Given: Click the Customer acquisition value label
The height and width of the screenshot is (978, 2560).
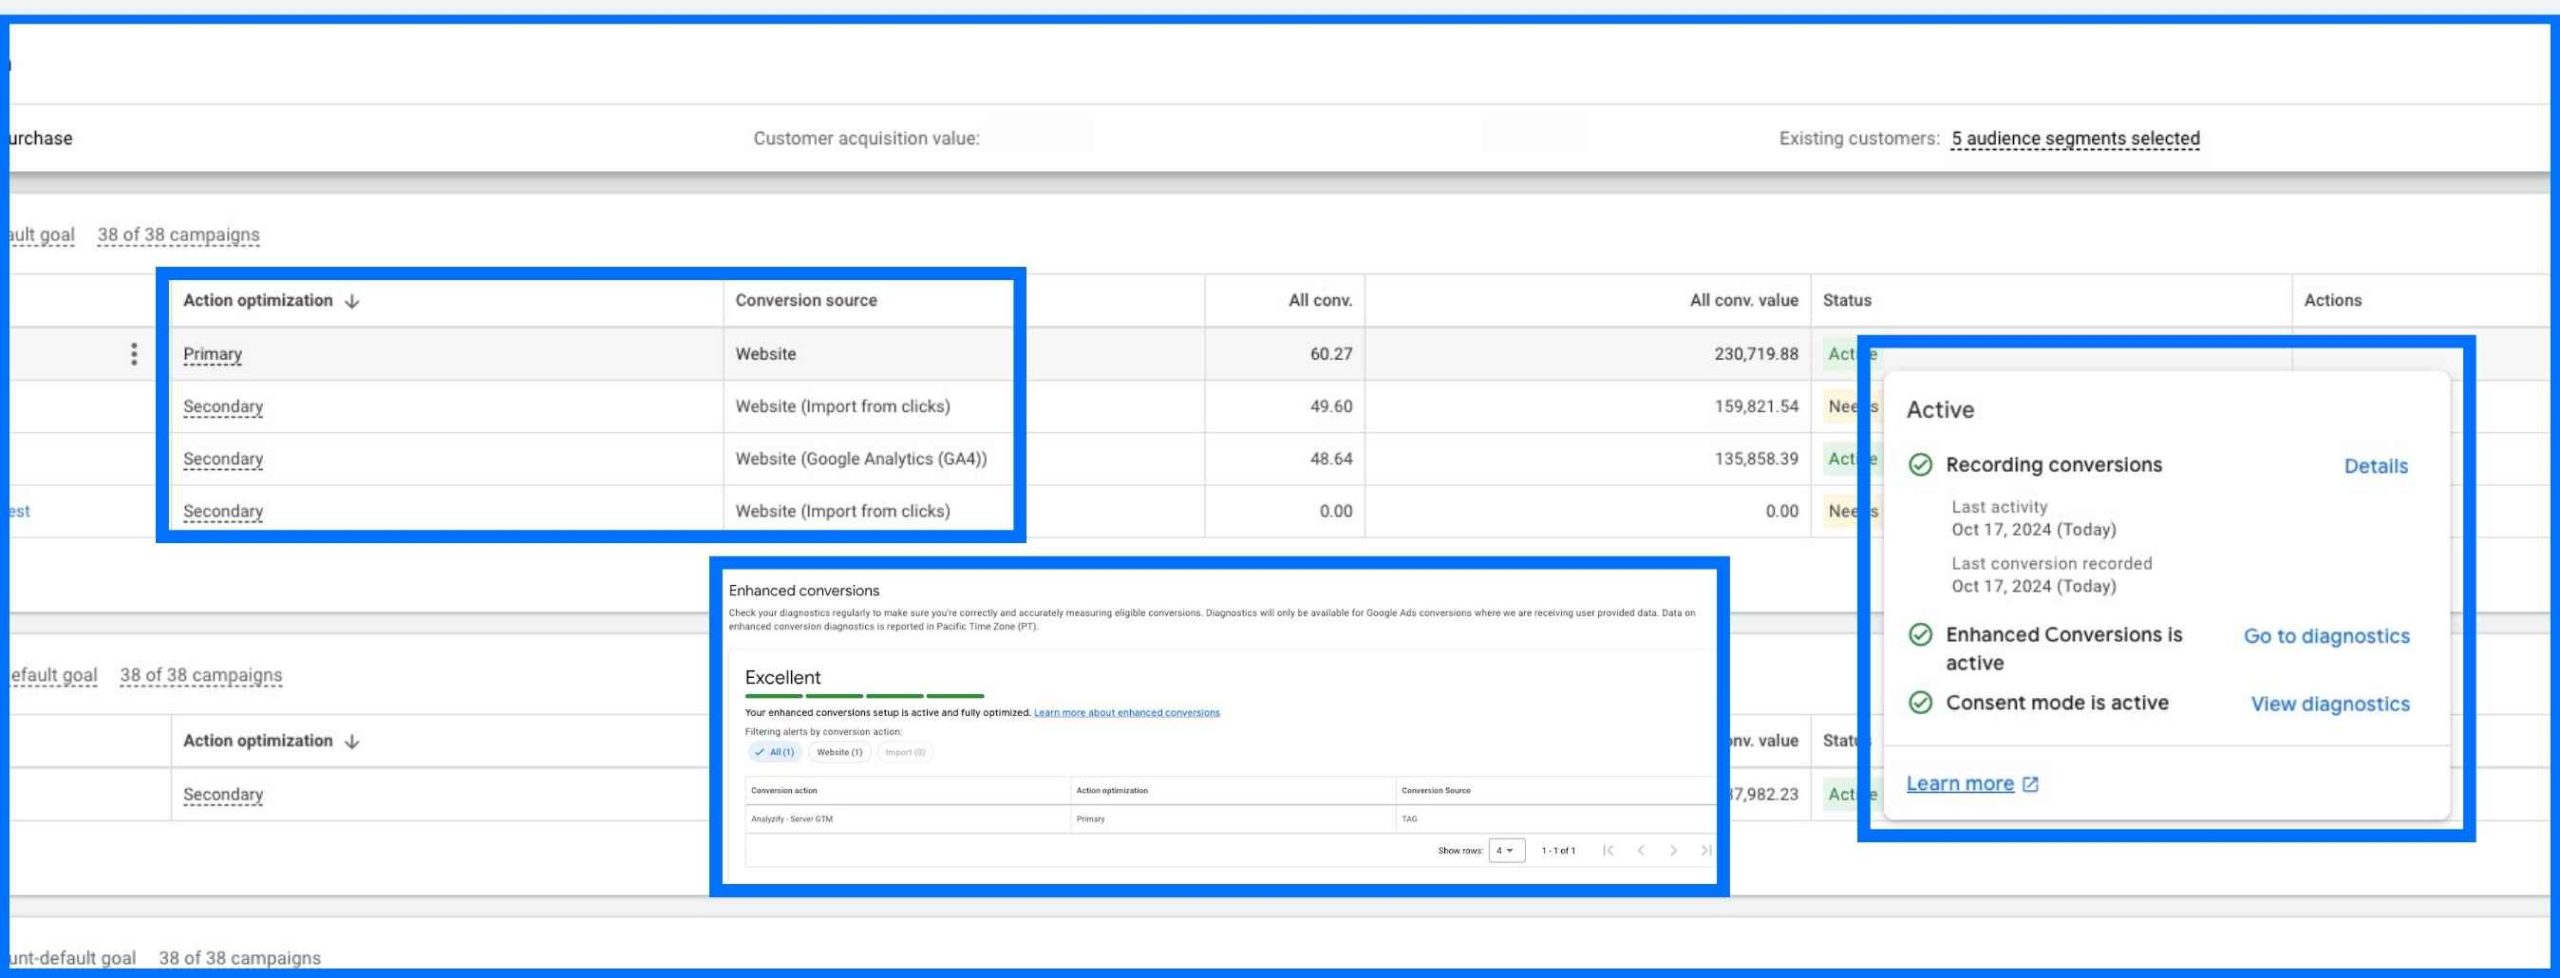Looking at the screenshot, I should click(866, 139).
